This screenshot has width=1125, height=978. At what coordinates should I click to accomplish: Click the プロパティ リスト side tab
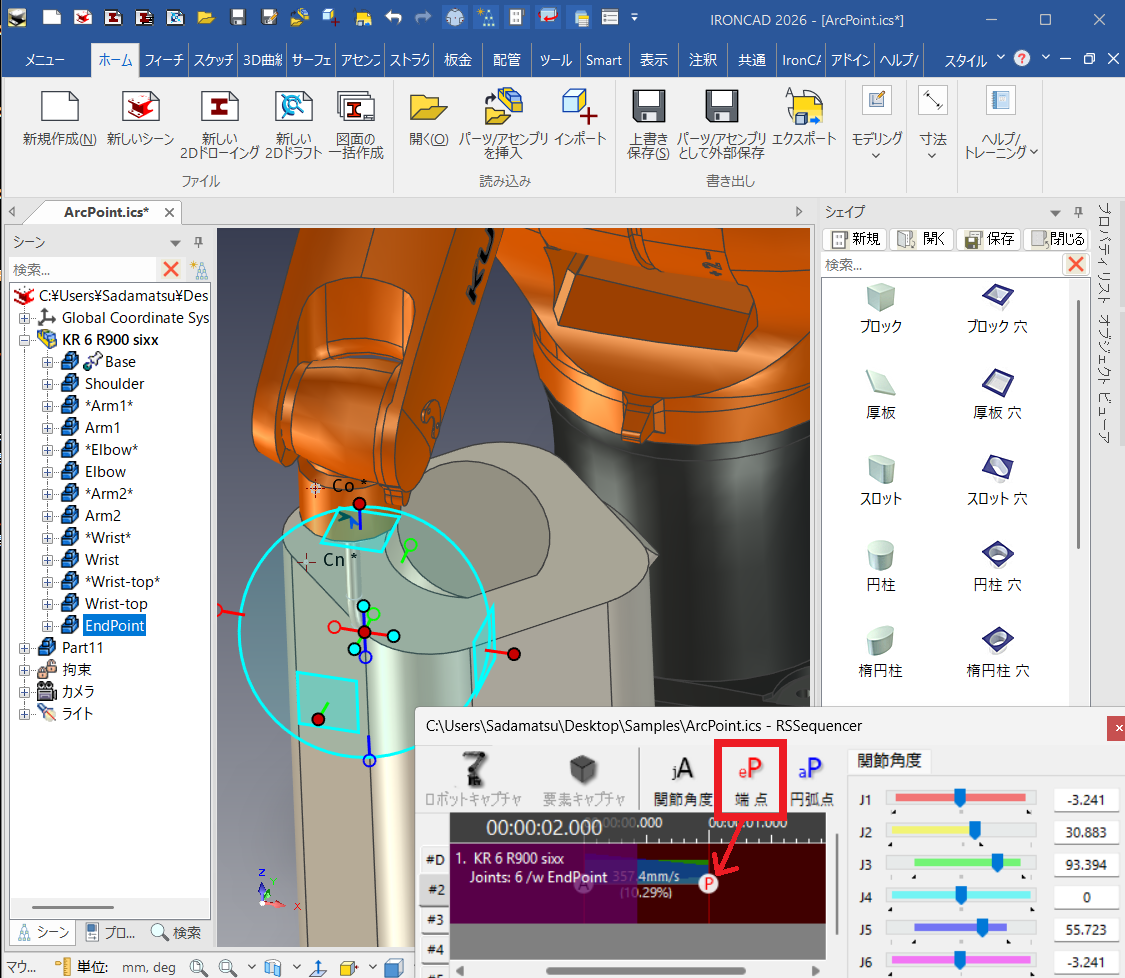[x=1106, y=253]
